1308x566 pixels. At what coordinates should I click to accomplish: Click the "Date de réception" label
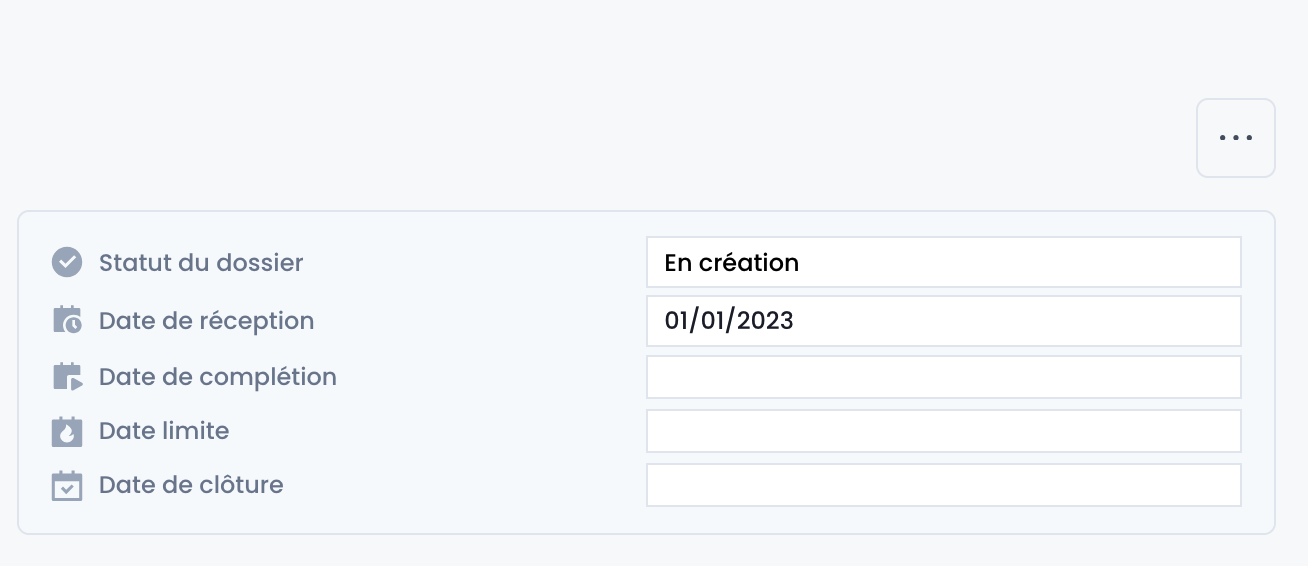click(206, 321)
